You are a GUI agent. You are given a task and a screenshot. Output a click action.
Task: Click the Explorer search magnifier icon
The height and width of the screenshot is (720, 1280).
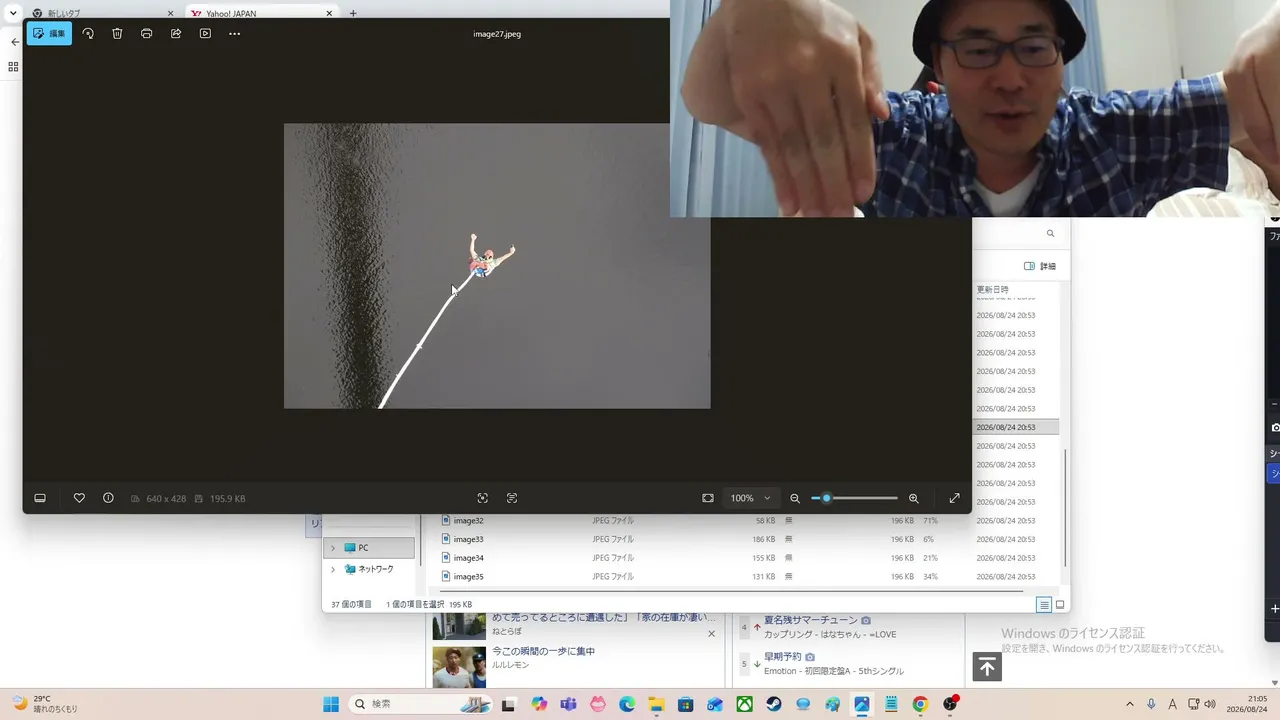pyautogui.click(x=1050, y=233)
